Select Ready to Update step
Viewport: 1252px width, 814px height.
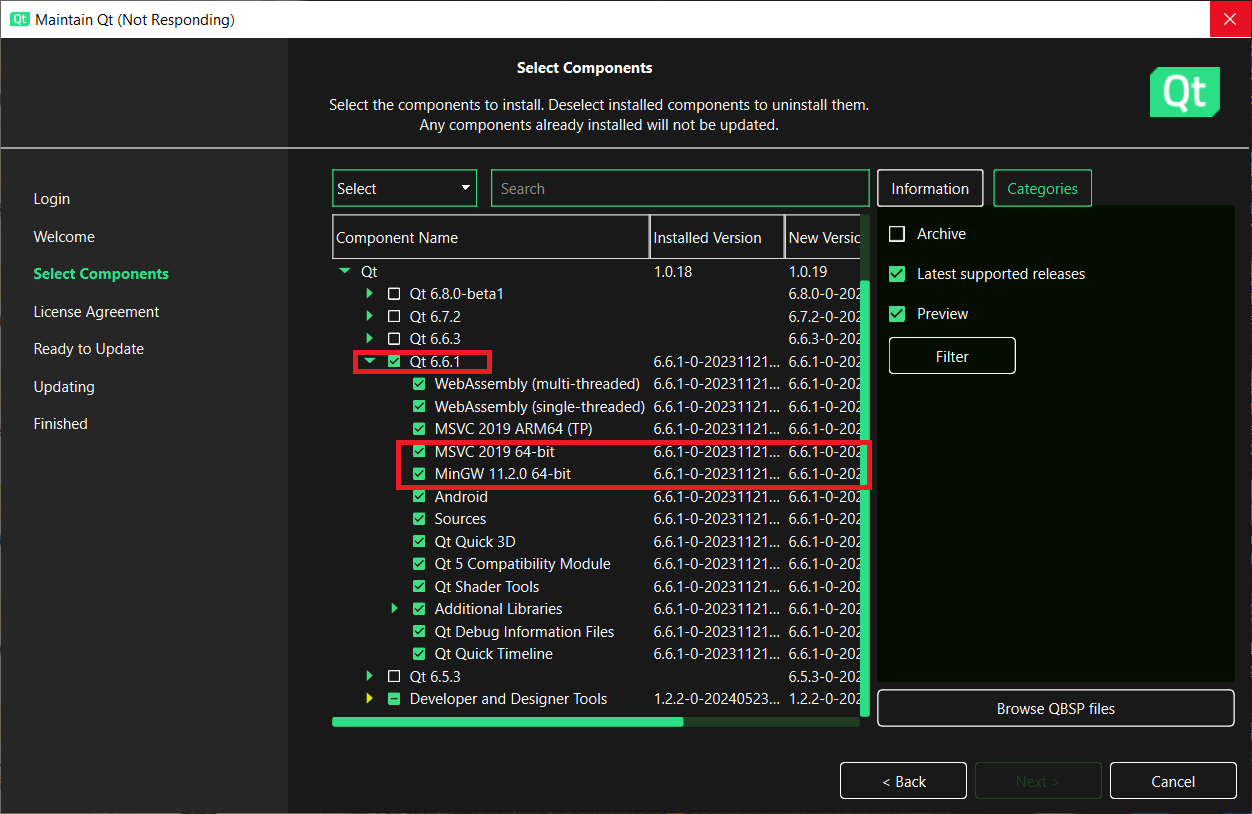pos(89,349)
